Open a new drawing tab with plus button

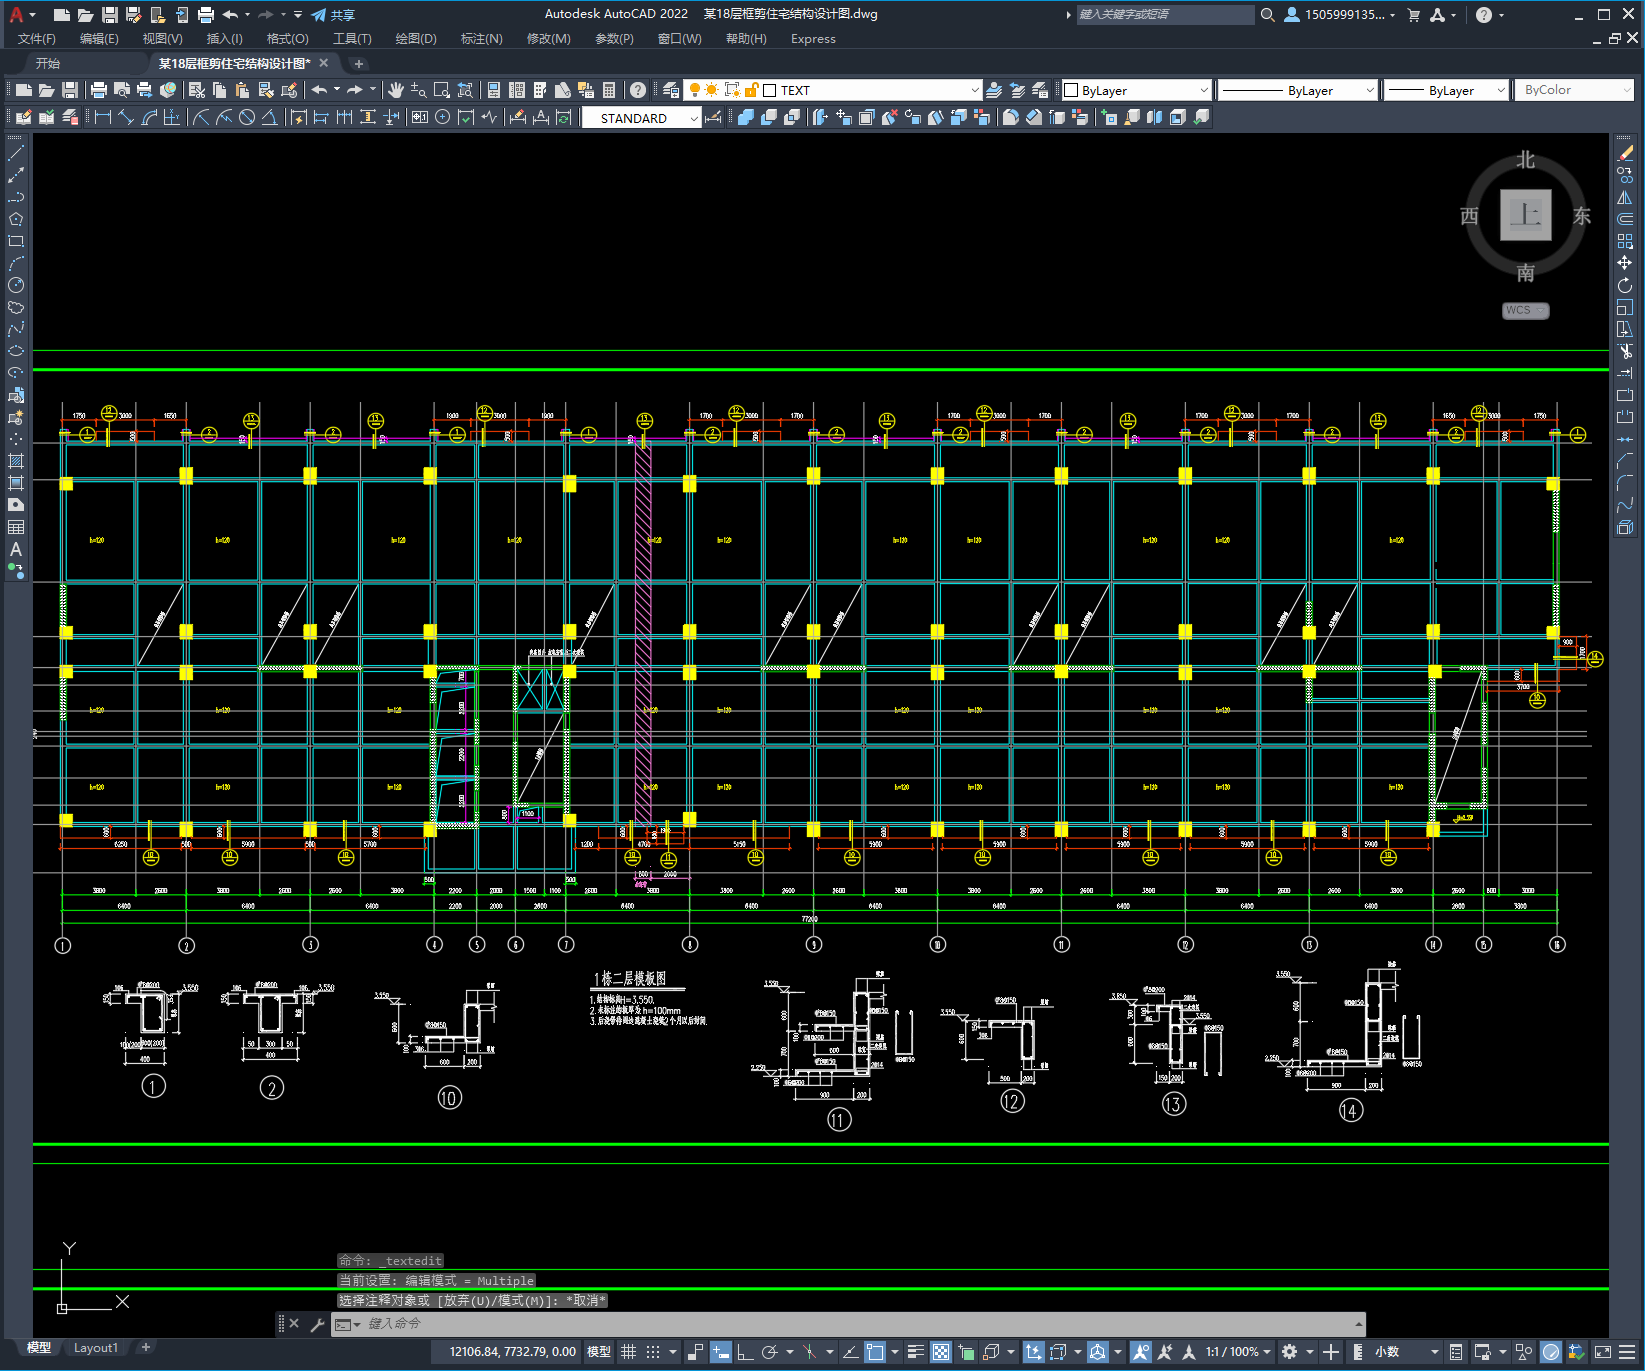pos(358,64)
